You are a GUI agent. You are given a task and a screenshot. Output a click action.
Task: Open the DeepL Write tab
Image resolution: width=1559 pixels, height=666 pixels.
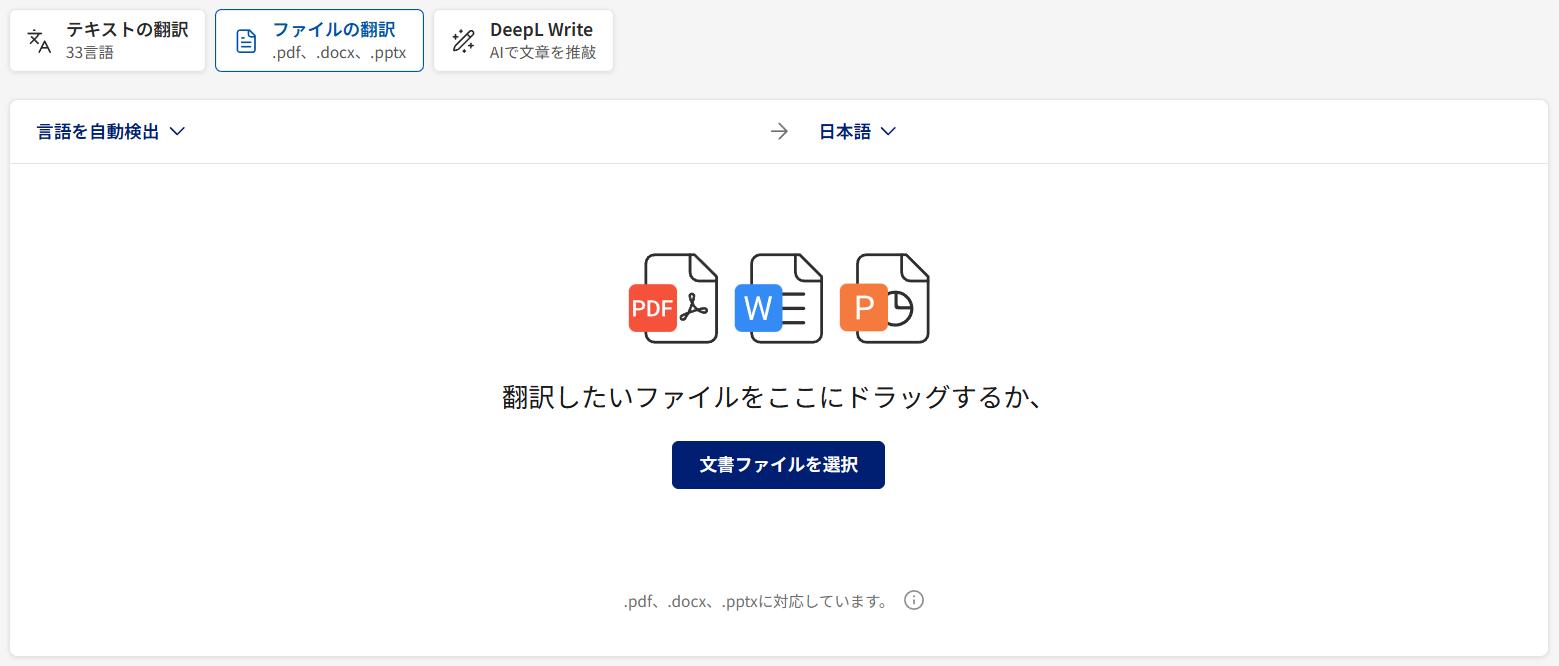coord(523,41)
